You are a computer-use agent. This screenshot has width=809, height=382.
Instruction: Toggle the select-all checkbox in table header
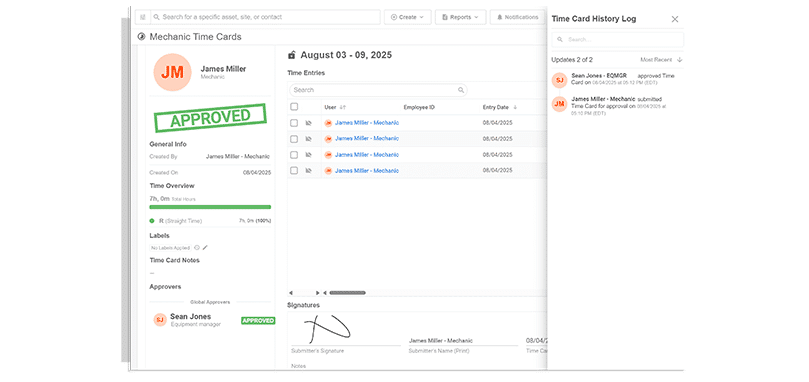[294, 107]
